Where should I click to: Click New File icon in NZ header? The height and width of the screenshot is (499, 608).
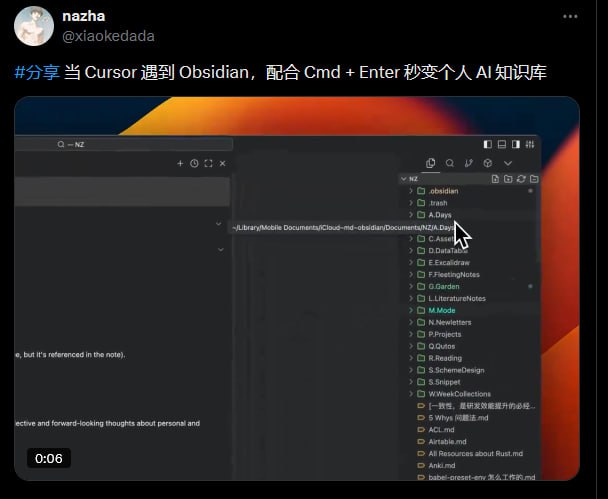496,179
